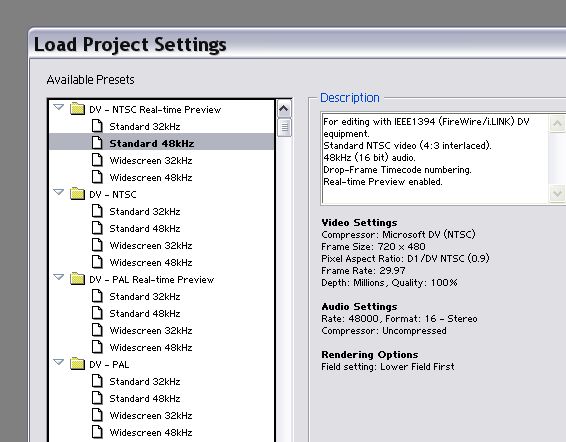The height and width of the screenshot is (442, 566).
Task: Collapse the DV - PAL Real-time Preview group
Action: coord(58,277)
